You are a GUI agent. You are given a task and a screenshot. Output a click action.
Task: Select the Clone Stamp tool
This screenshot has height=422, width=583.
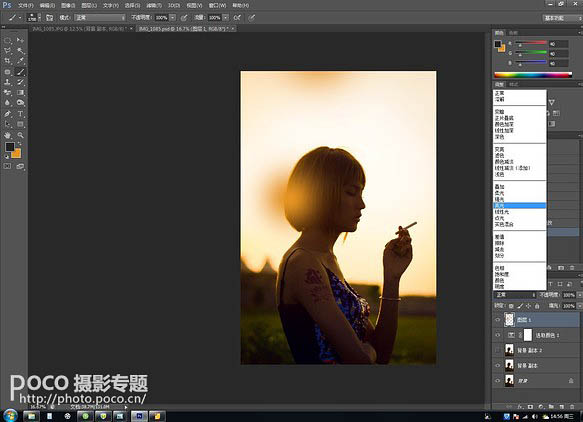[7, 82]
